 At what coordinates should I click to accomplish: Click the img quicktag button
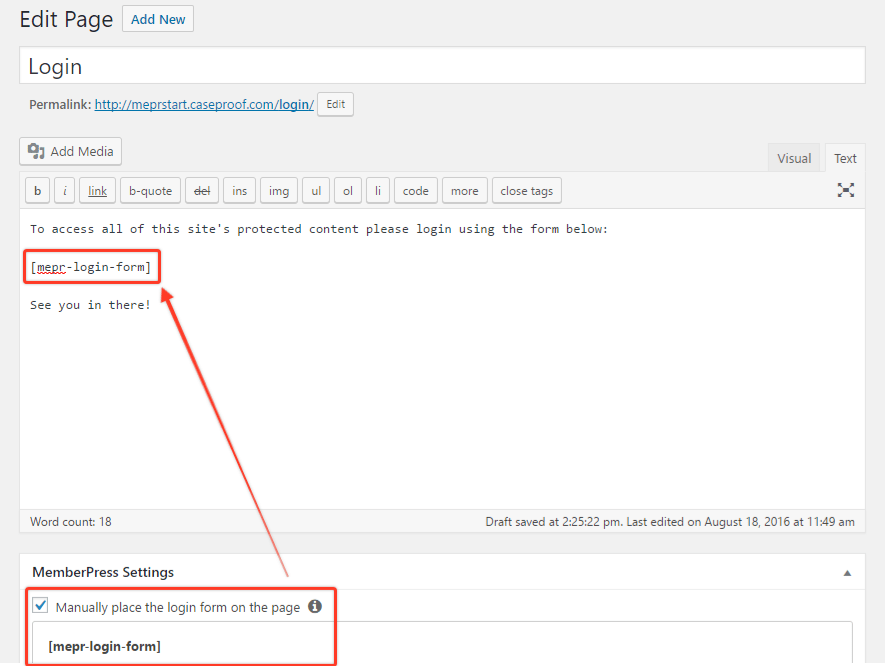click(279, 191)
